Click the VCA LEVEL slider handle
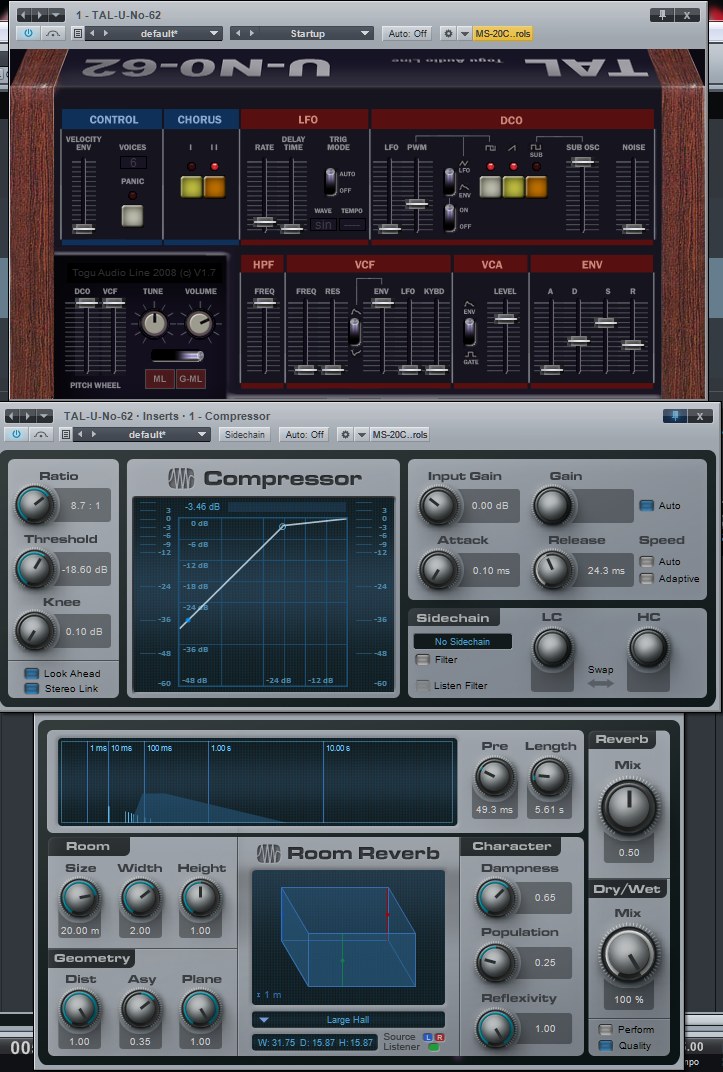The image size is (723, 1072). coord(506,319)
